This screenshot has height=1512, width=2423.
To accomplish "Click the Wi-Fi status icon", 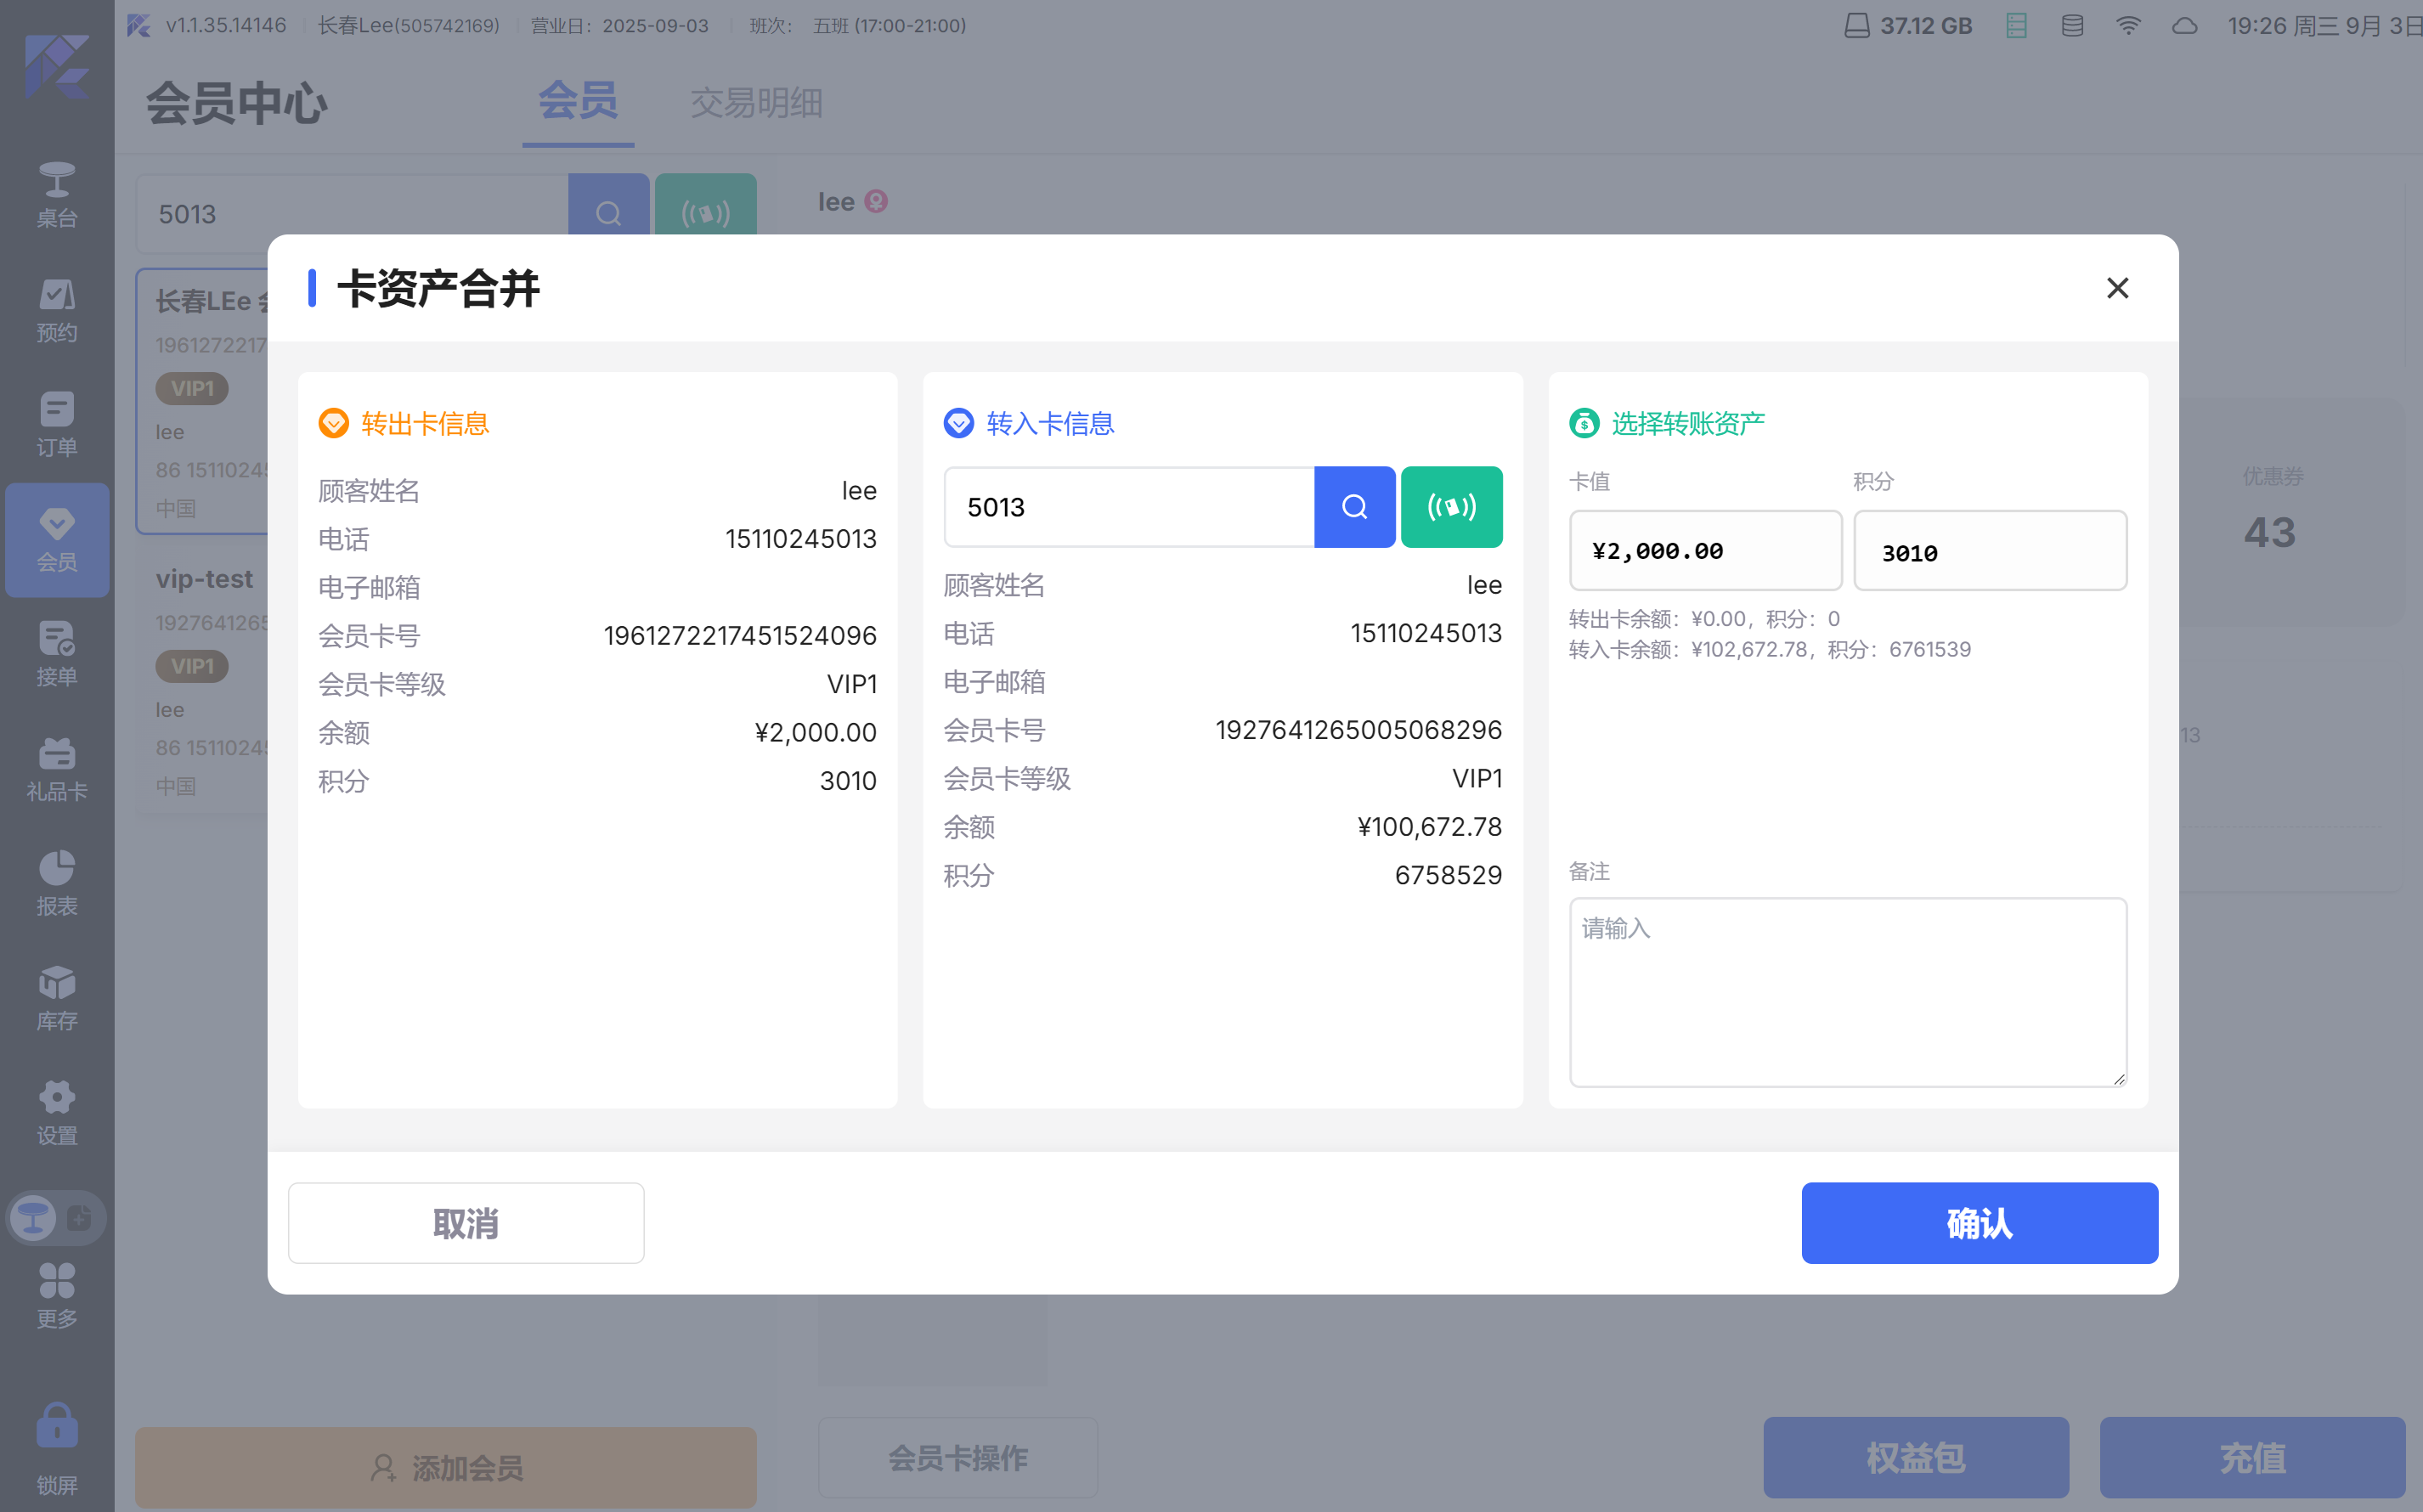I will click(2128, 26).
